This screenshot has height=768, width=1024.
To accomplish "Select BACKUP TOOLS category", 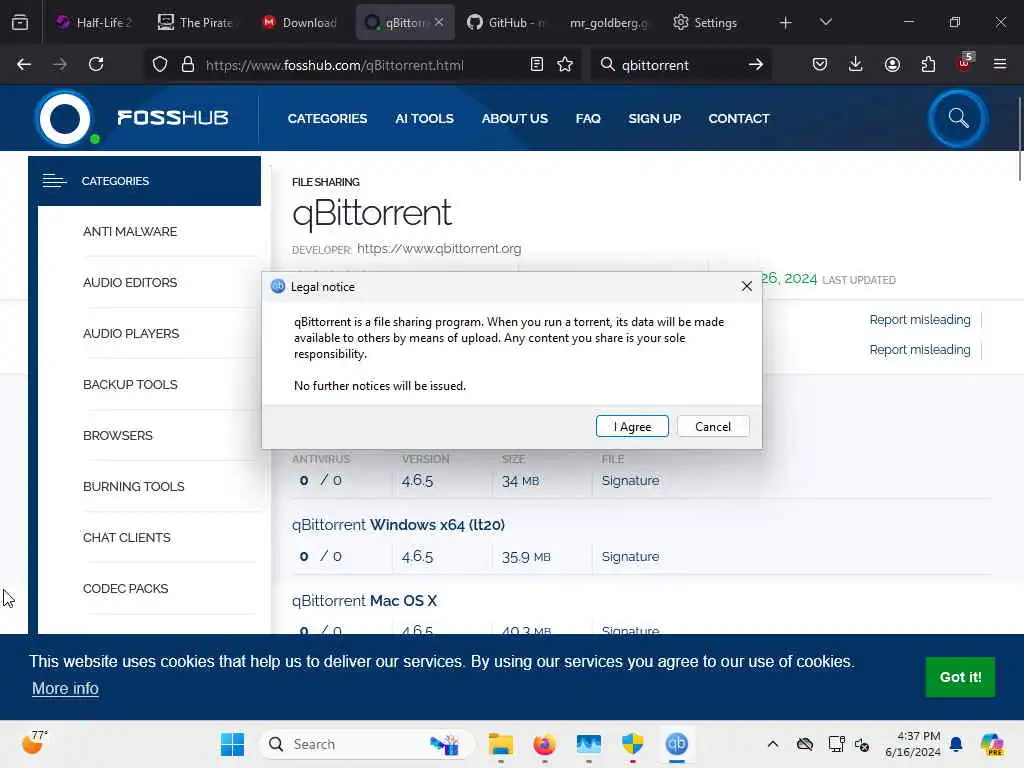I will pos(130,385).
